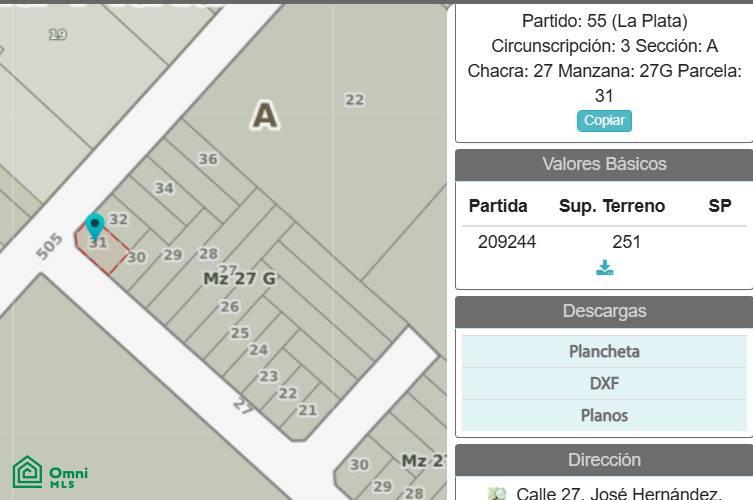Click the Copiar button
Image resolution: width=753 pixels, height=500 pixels.
pos(604,121)
